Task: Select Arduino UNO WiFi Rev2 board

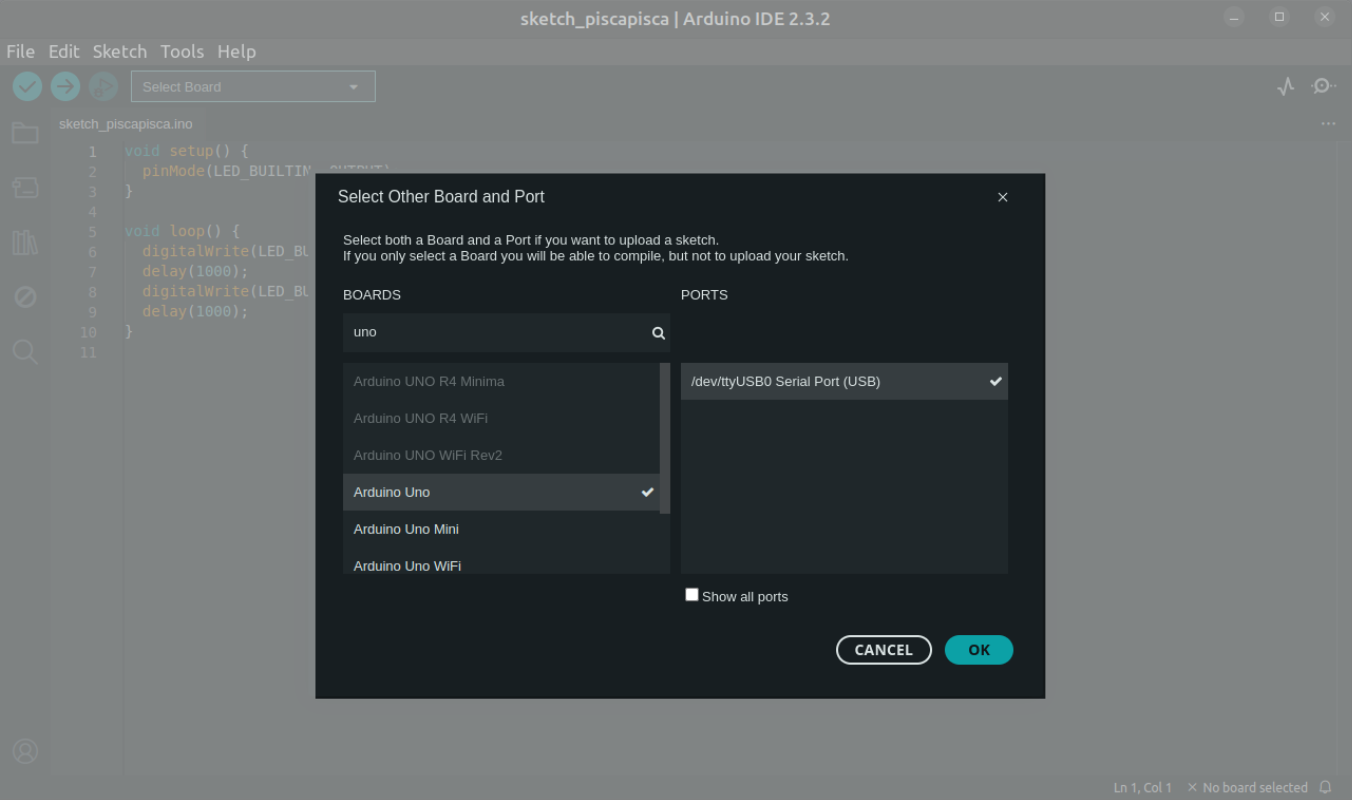Action: point(501,455)
